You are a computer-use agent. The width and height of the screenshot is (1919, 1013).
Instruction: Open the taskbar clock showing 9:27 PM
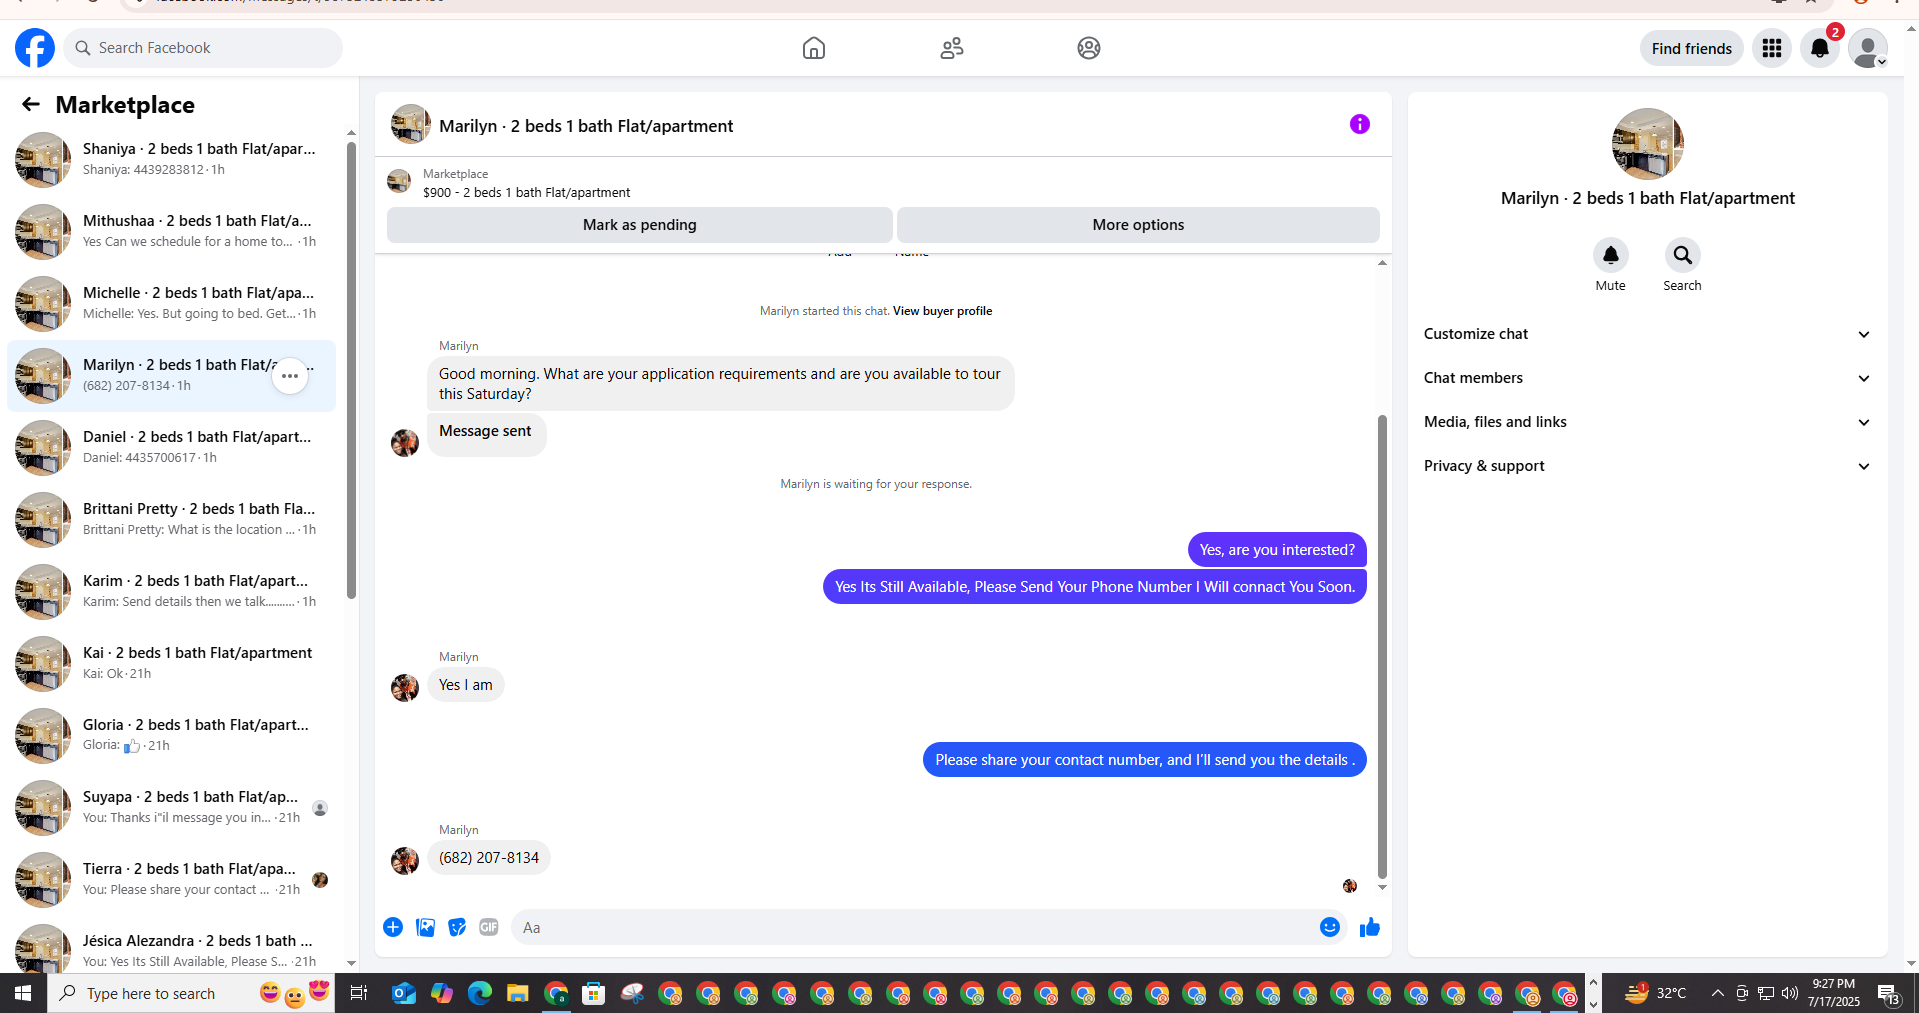pyautogui.click(x=1834, y=993)
